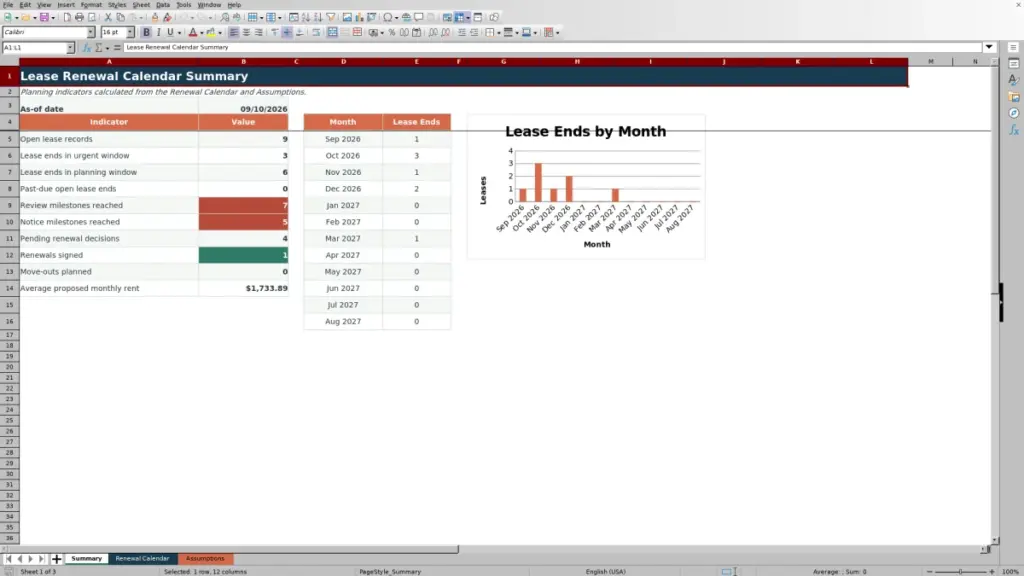Viewport: 1024px width, 576px height.
Task: Click the Format as Percent icon
Action: click(x=392, y=32)
